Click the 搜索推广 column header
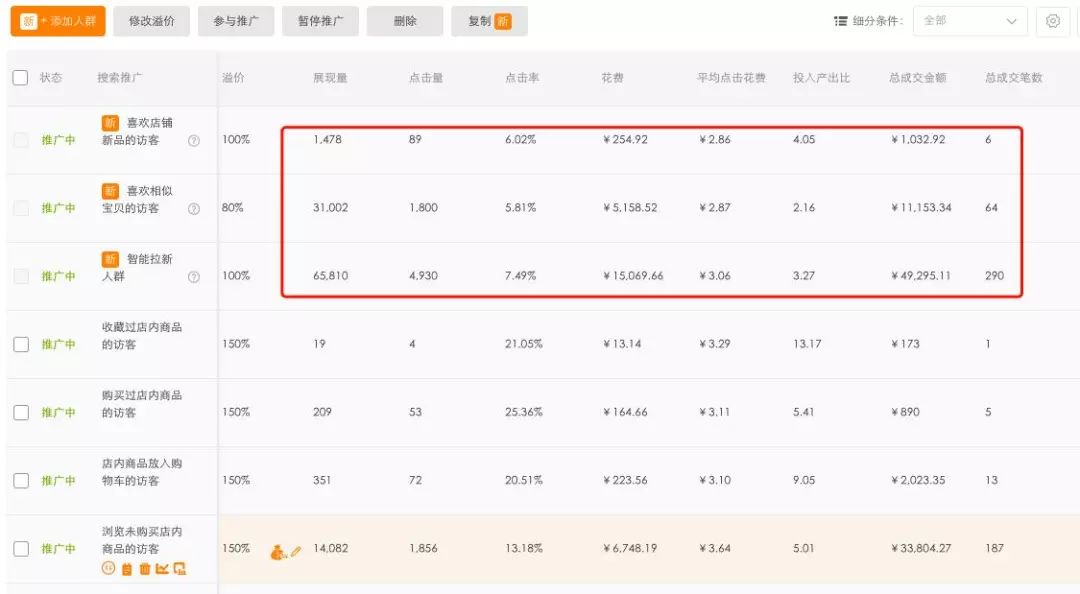The width and height of the screenshot is (1080, 594). coord(120,78)
